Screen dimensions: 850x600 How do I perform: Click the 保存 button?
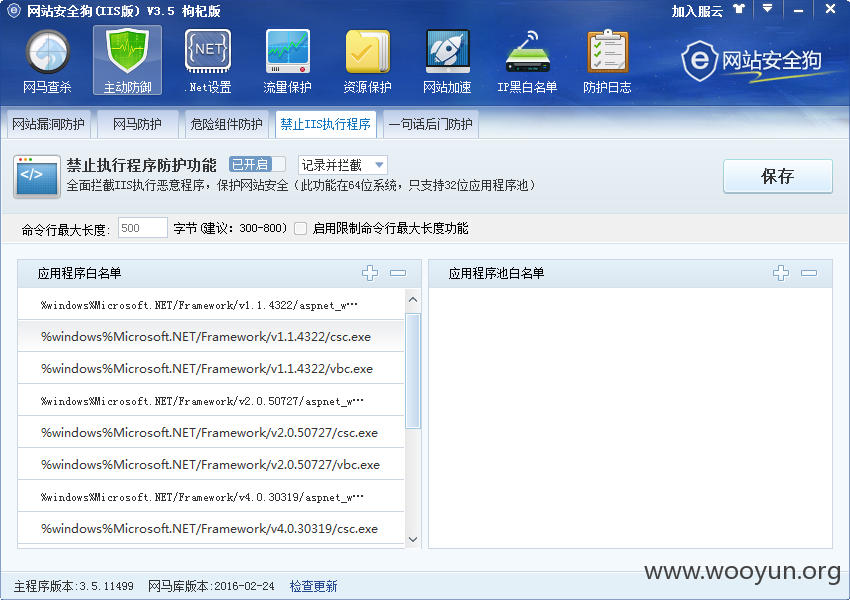[777, 176]
